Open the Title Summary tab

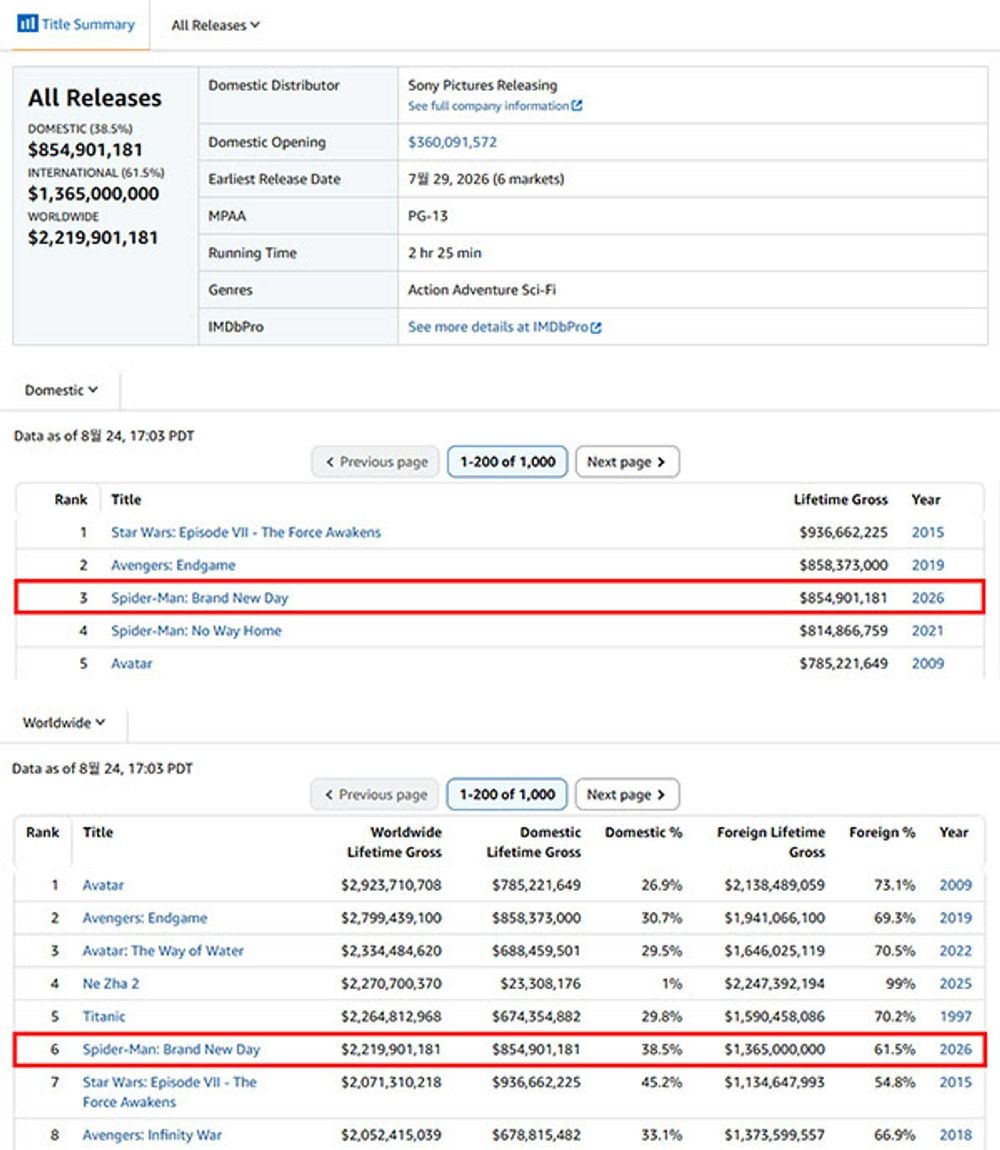click(x=76, y=24)
